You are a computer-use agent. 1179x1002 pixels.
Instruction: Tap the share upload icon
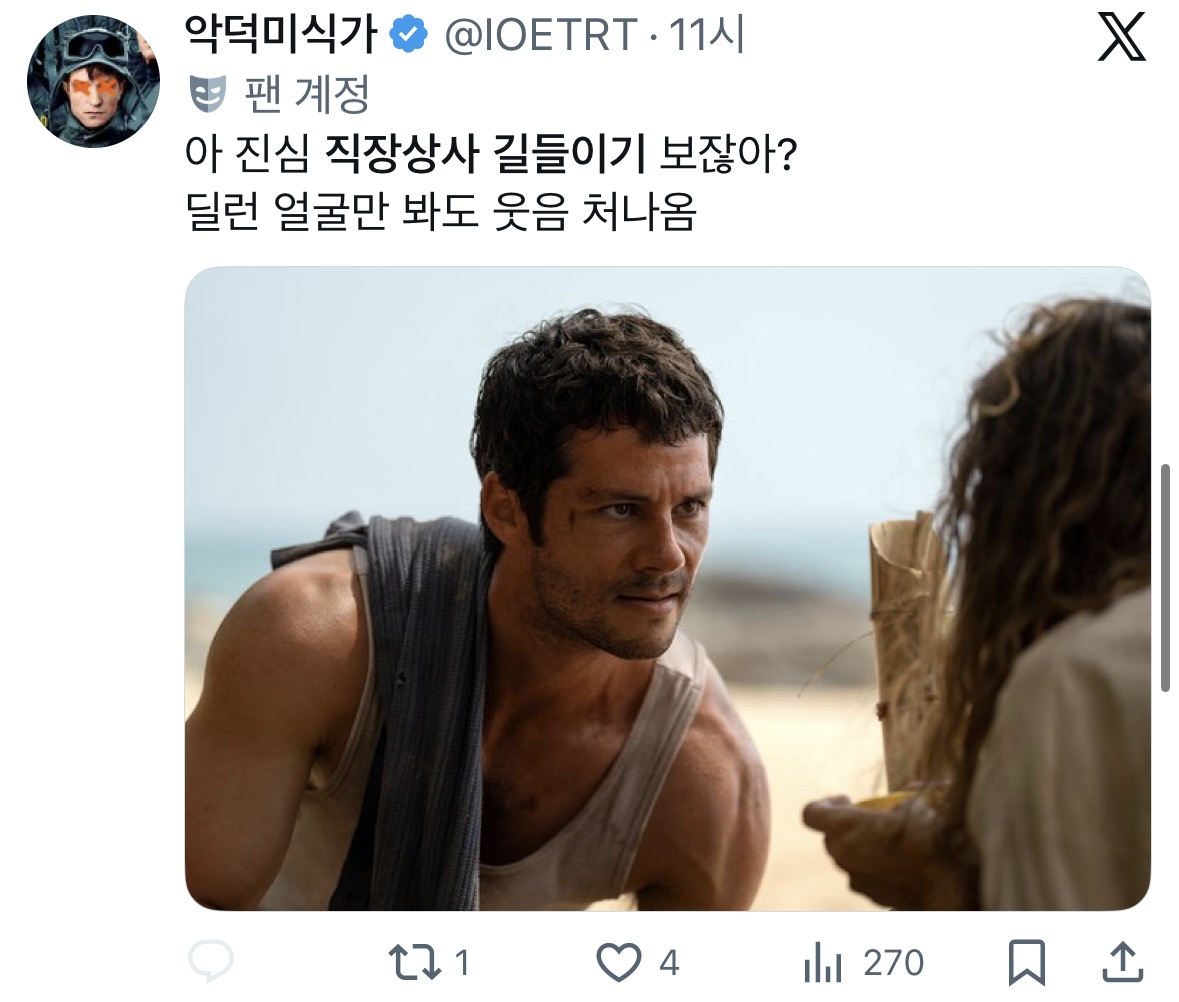[x=1123, y=962]
